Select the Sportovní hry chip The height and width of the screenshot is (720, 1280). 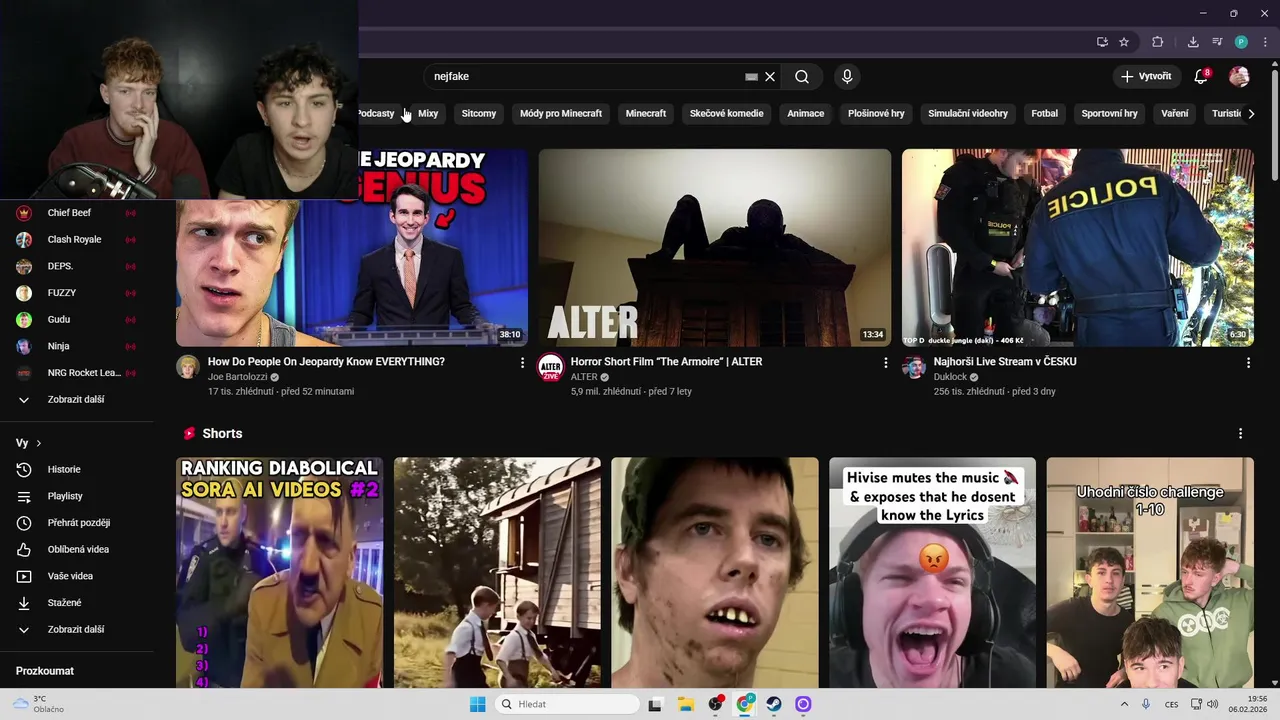(1110, 113)
